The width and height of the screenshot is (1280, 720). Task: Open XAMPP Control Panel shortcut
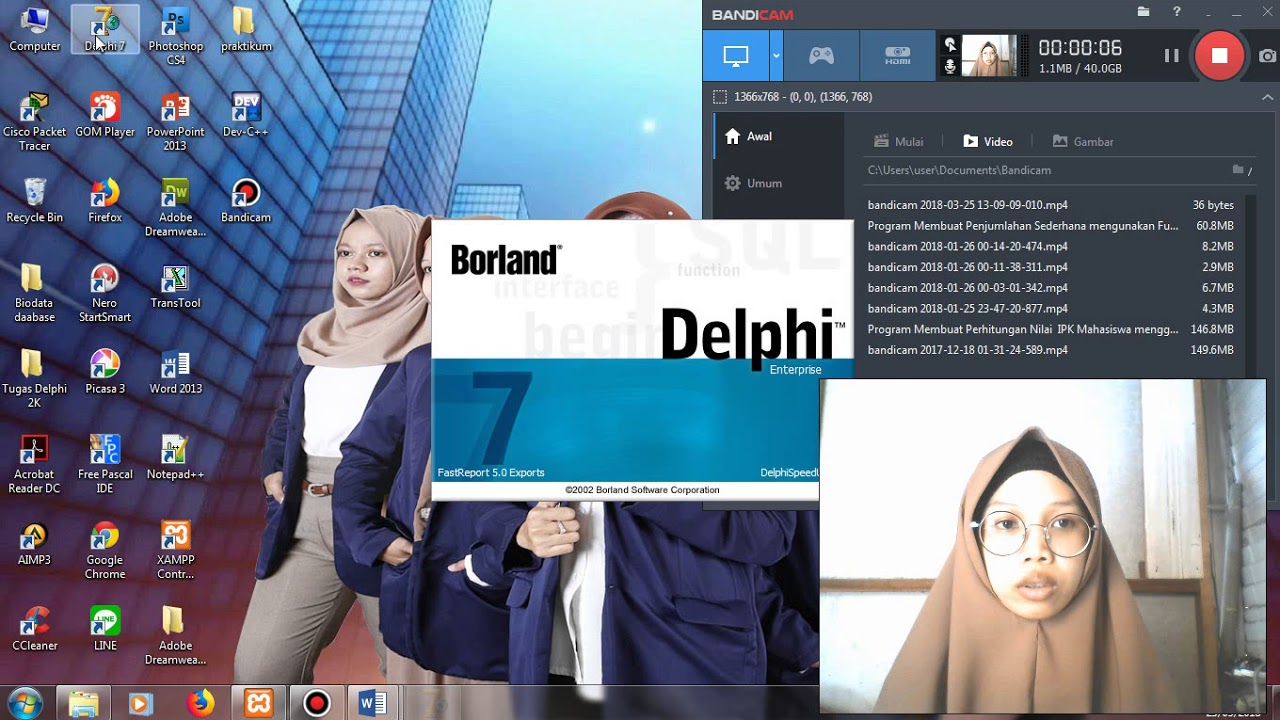pyautogui.click(x=175, y=551)
